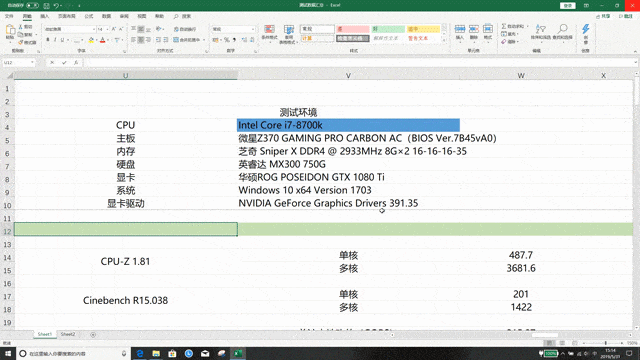Toggle Italic formatting button
640x360 pixels.
(x=55, y=40)
